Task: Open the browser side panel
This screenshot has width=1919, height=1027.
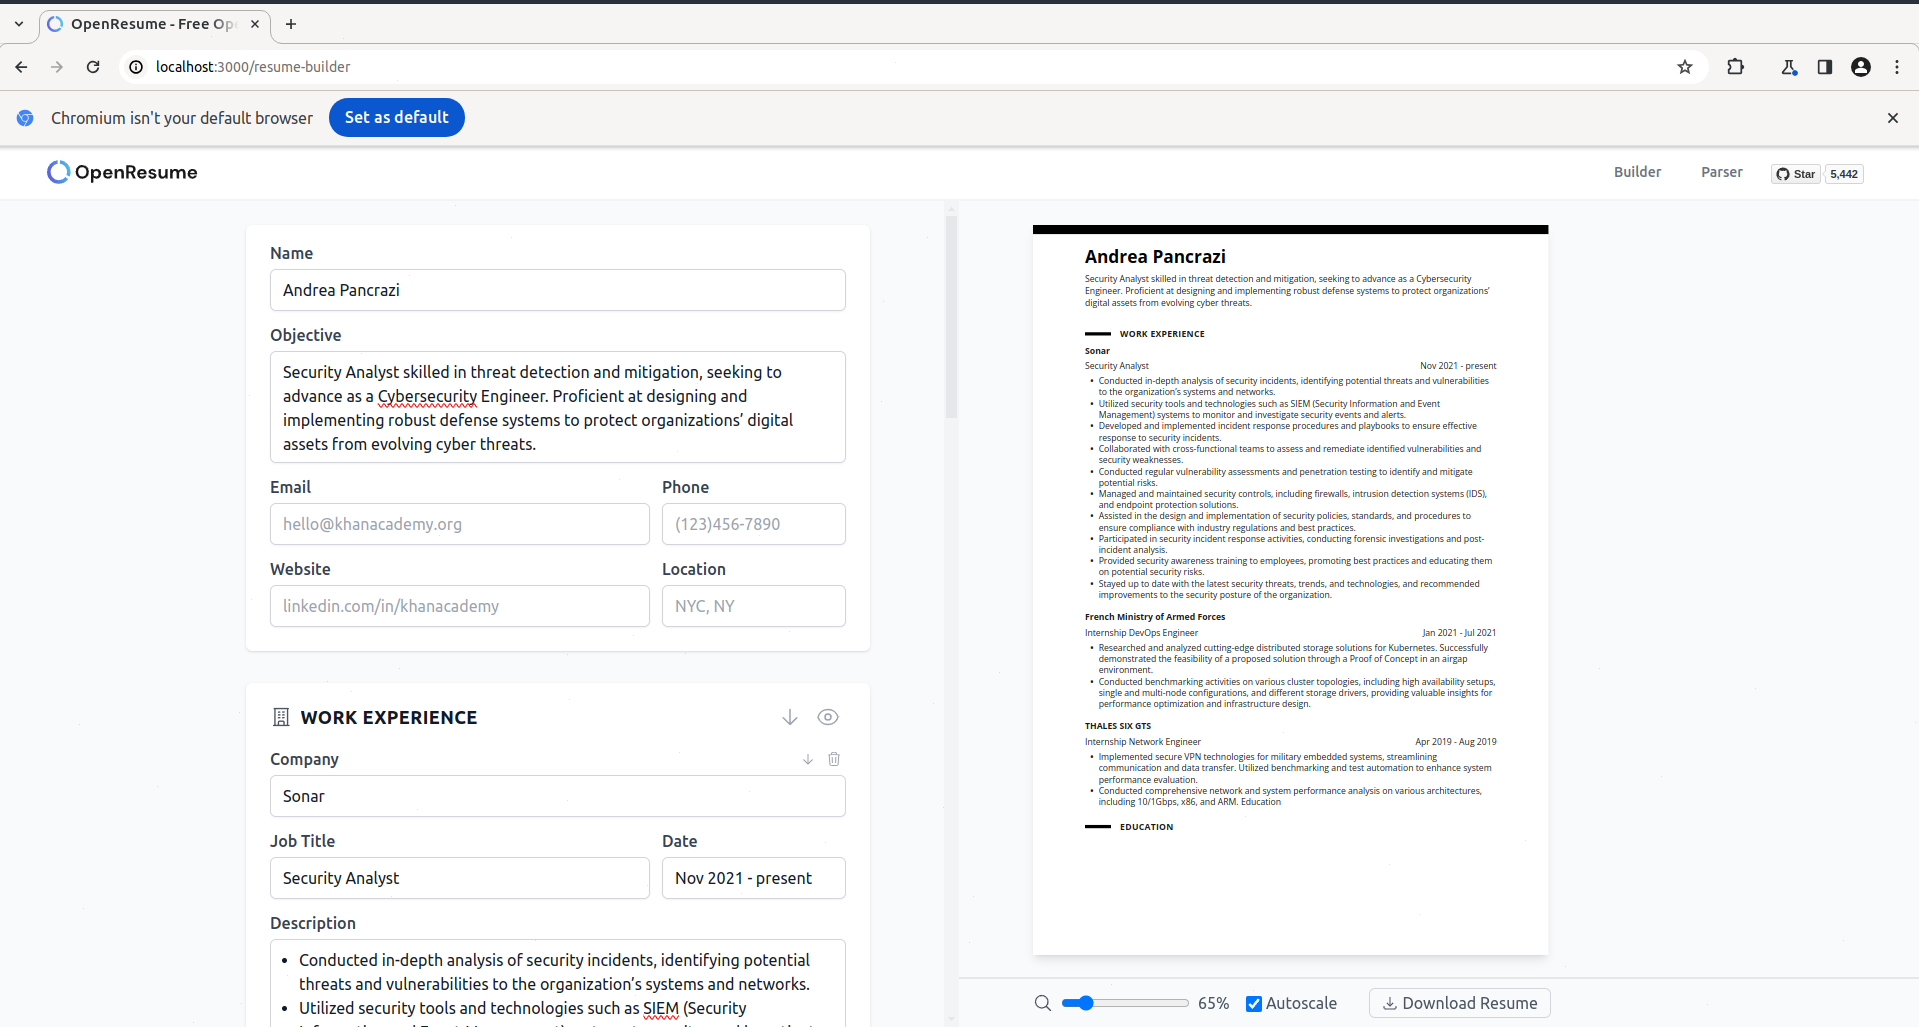Action: 1825,67
